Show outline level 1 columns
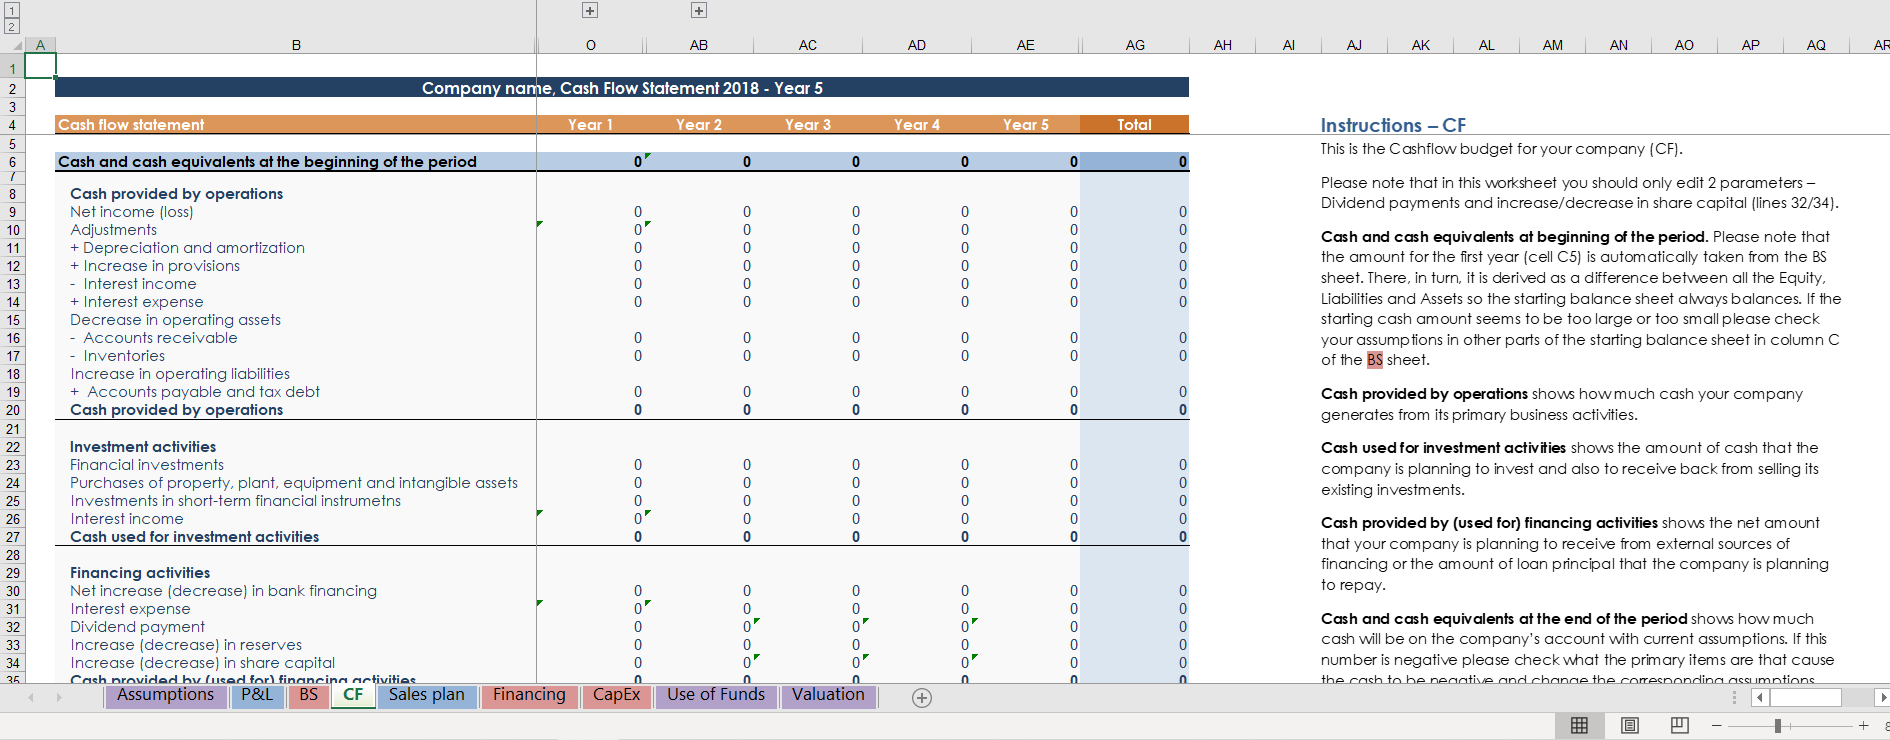 click(12, 10)
